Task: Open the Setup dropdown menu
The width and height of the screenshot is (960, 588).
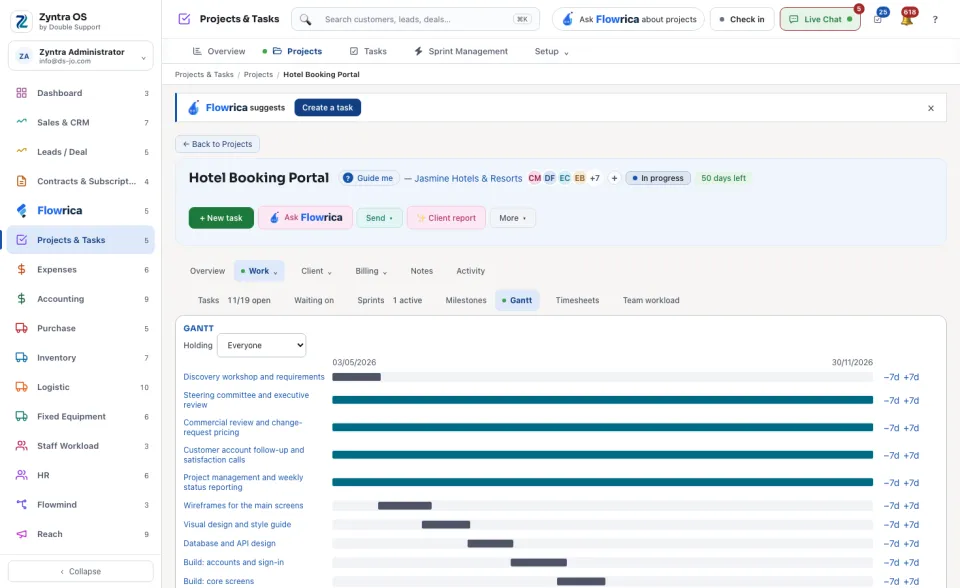Action: 551,51
